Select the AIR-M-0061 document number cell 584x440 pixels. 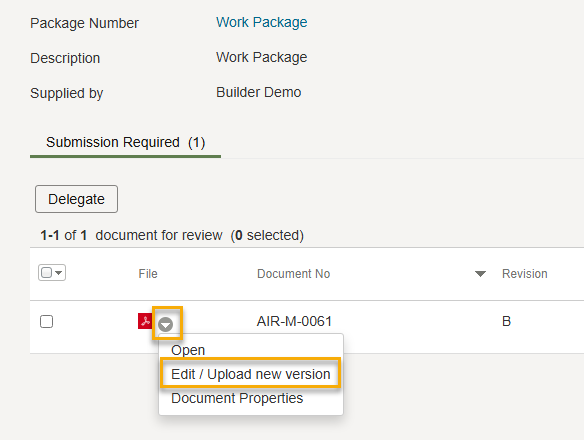pos(294,321)
